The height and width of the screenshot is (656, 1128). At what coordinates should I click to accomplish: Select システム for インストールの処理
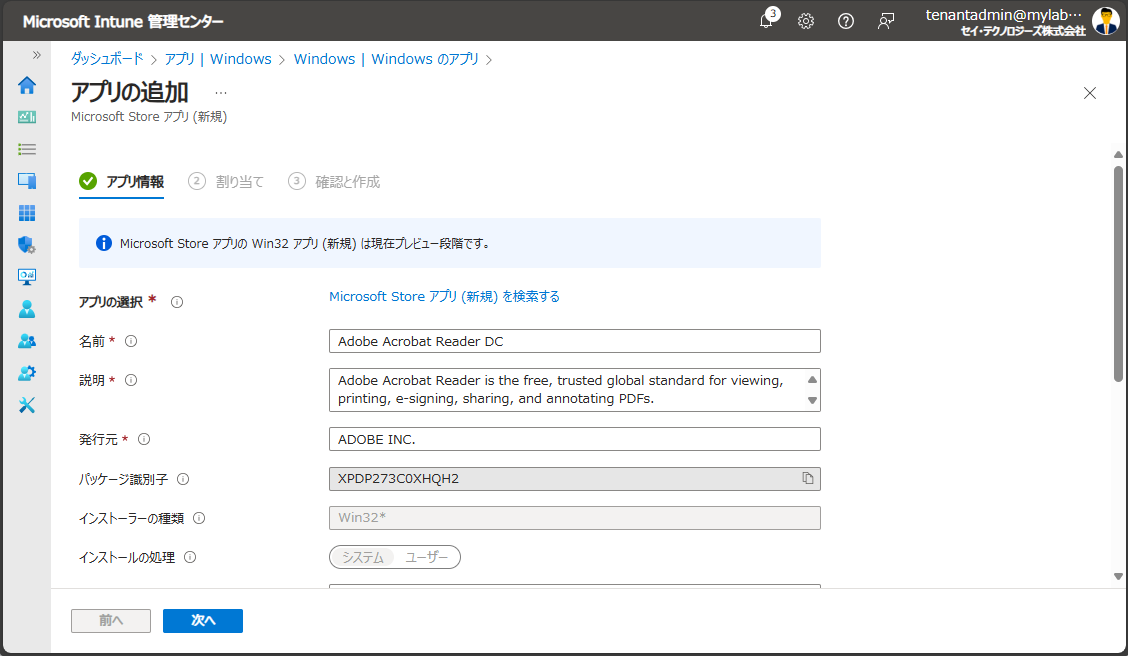pyautogui.click(x=362, y=557)
